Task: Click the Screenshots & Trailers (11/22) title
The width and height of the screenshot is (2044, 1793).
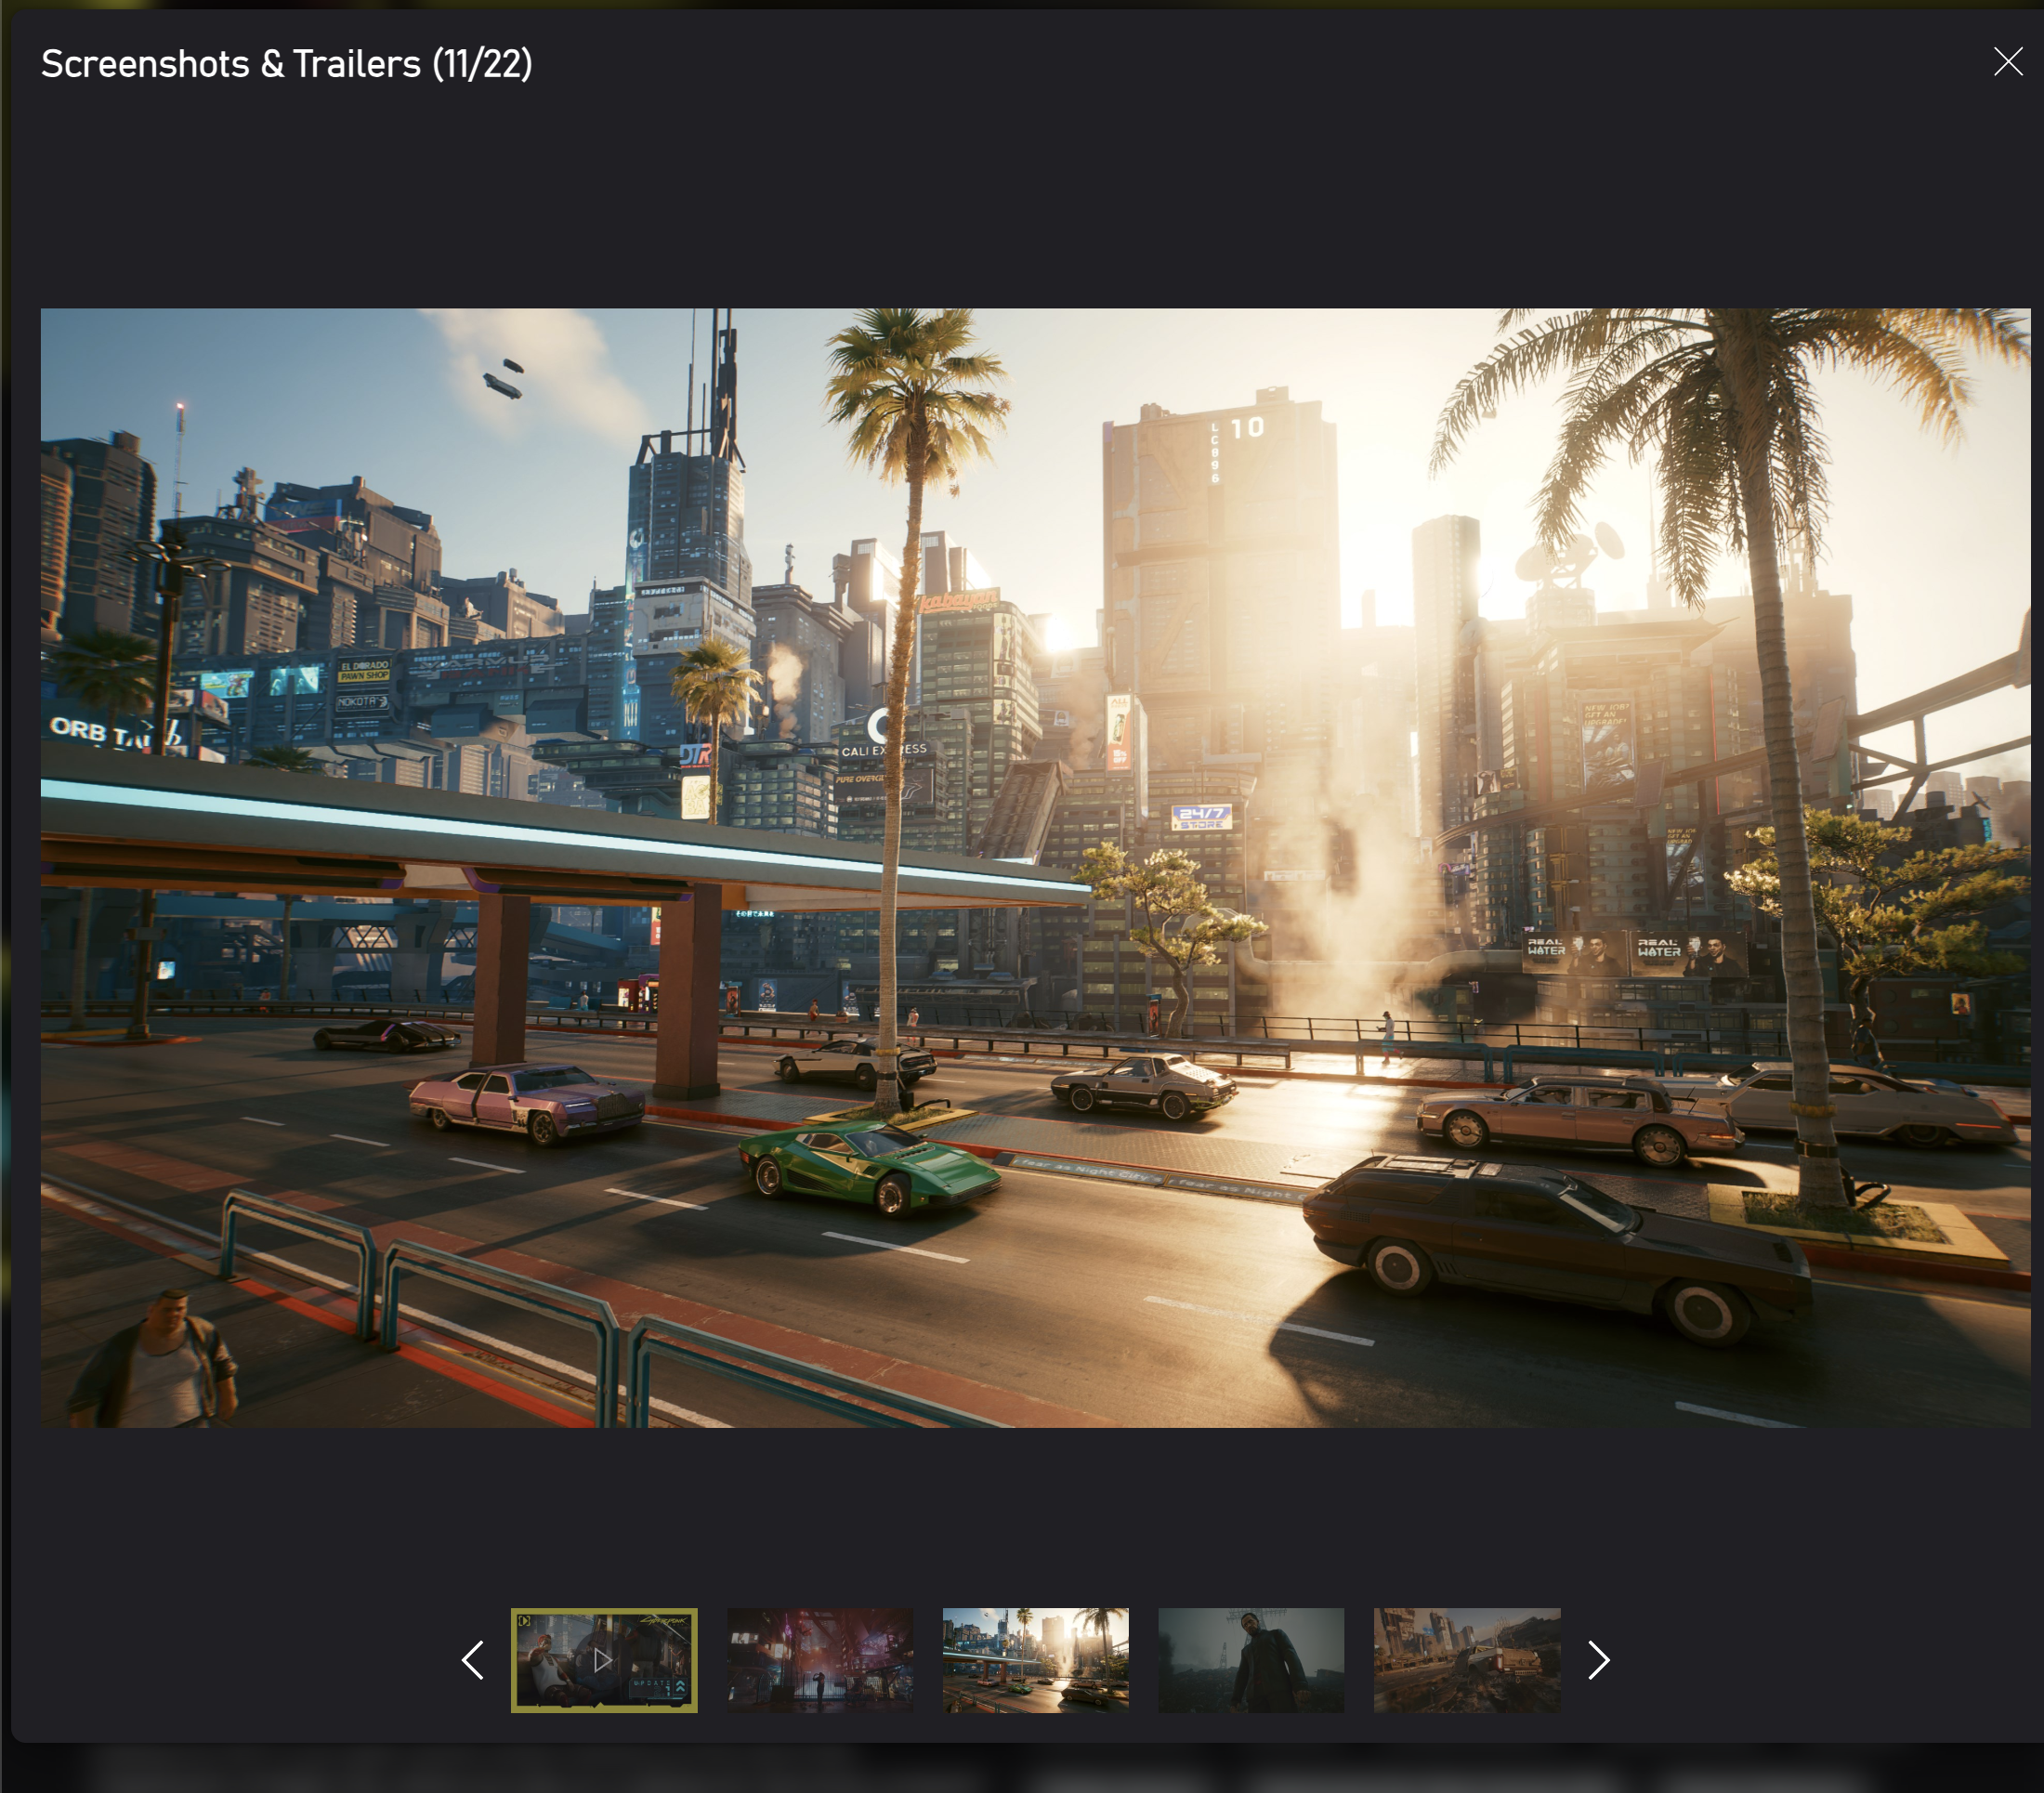Action: [287, 63]
